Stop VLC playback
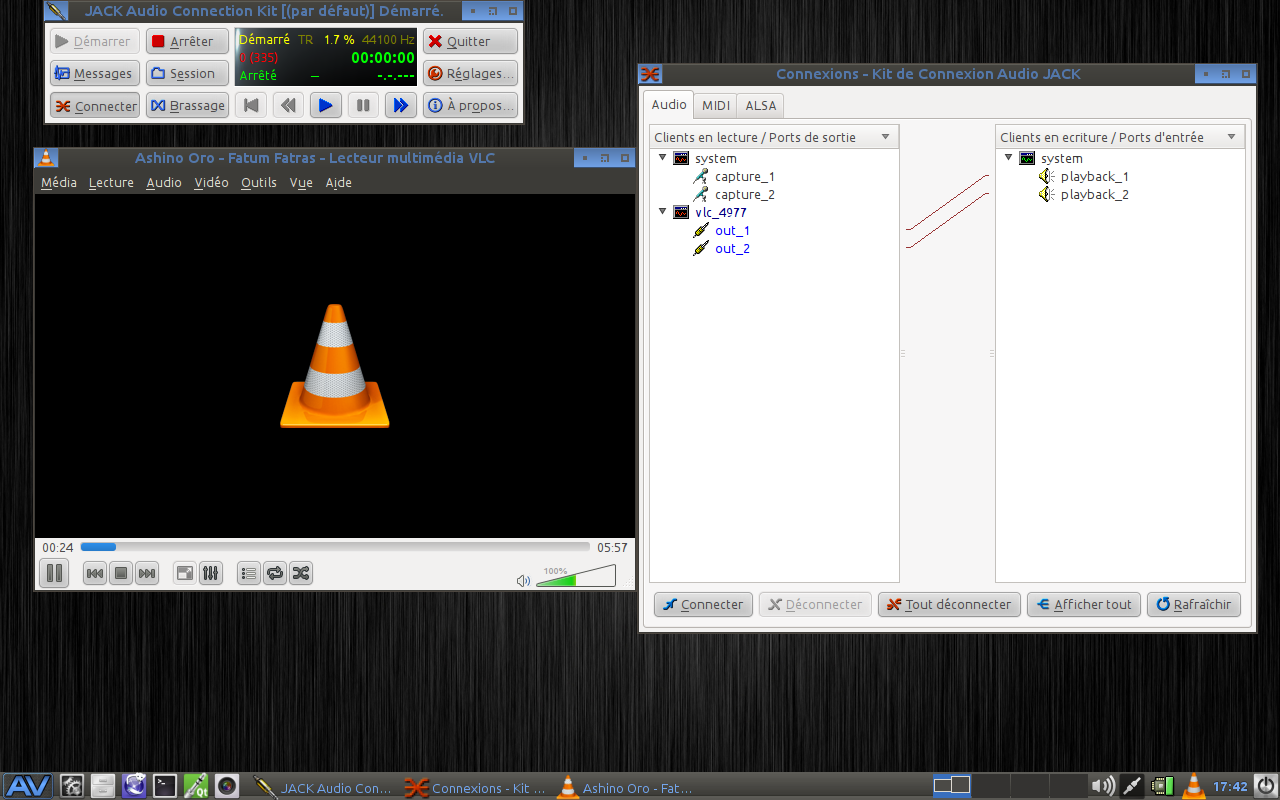The height and width of the screenshot is (800, 1280). point(121,573)
